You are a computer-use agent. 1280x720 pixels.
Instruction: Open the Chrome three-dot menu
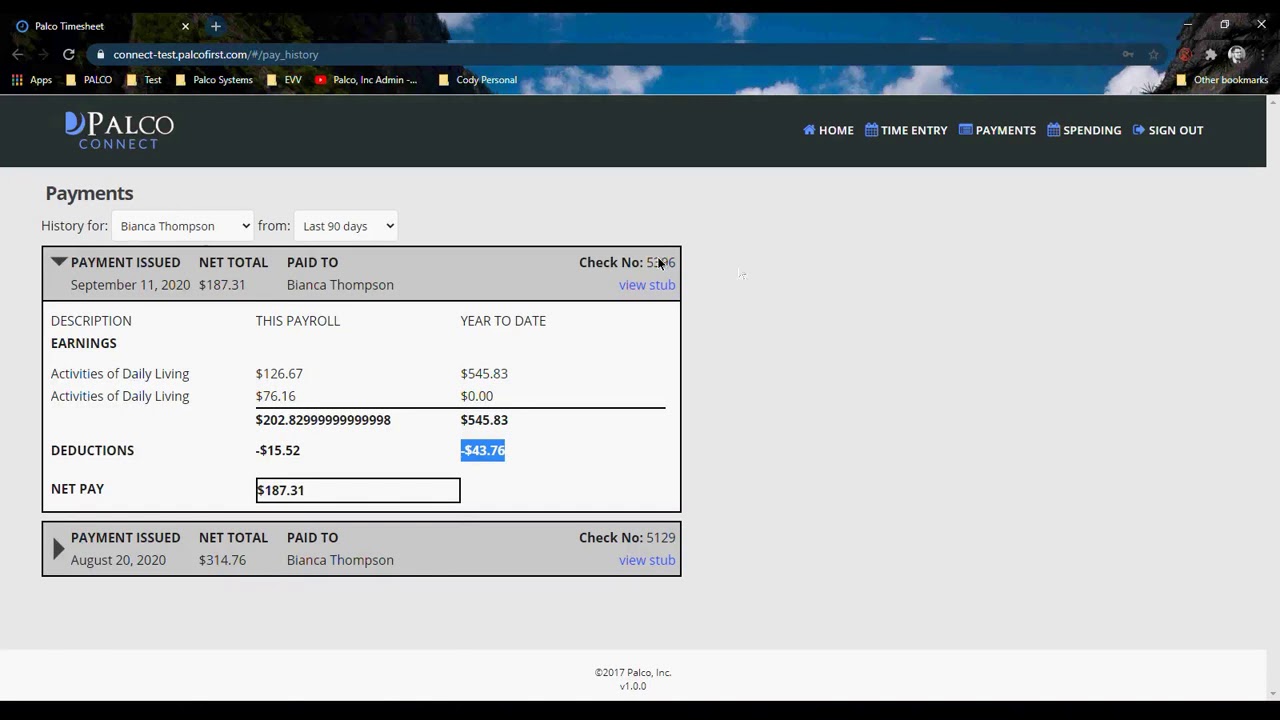[1263, 54]
